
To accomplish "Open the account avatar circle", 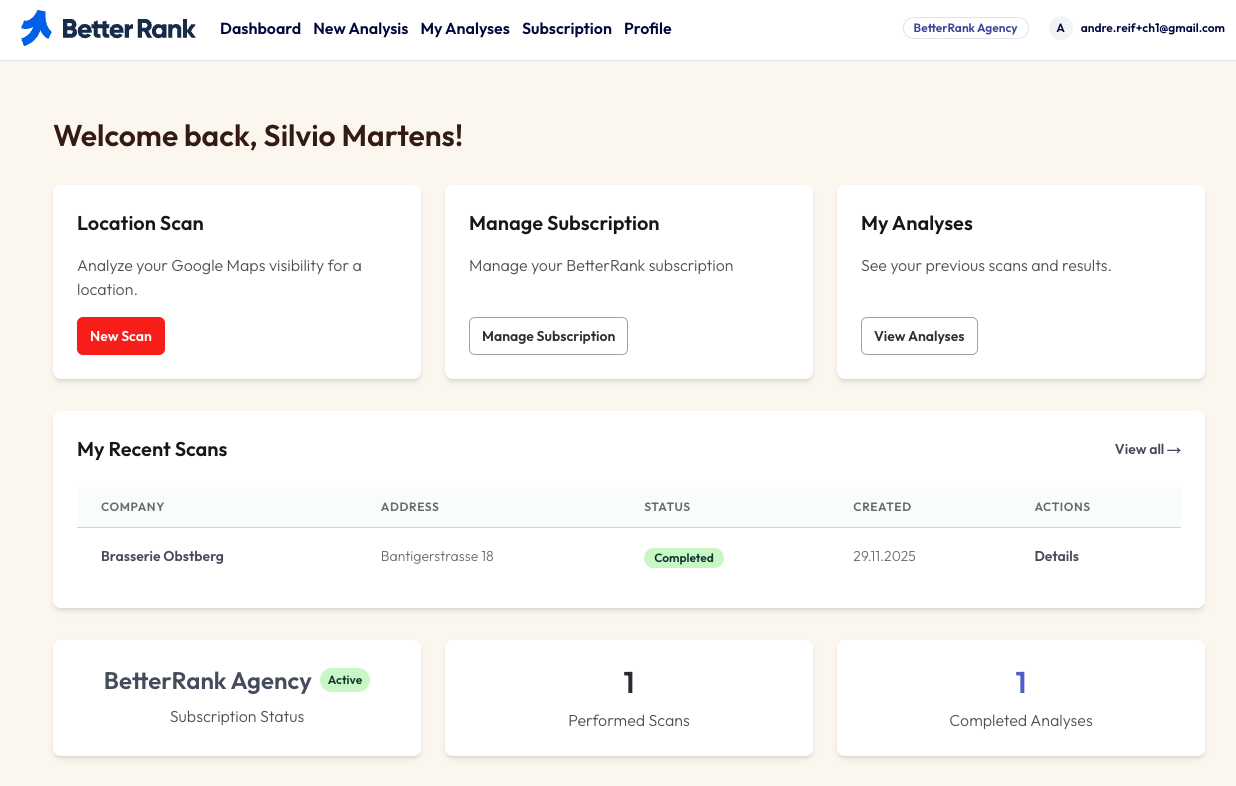I will coord(1060,28).
